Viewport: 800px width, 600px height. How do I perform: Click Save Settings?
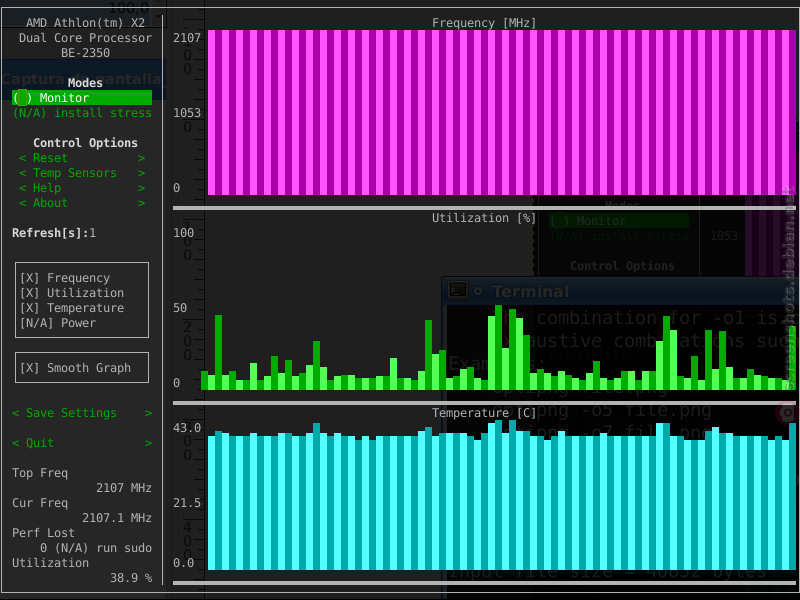pos(82,413)
